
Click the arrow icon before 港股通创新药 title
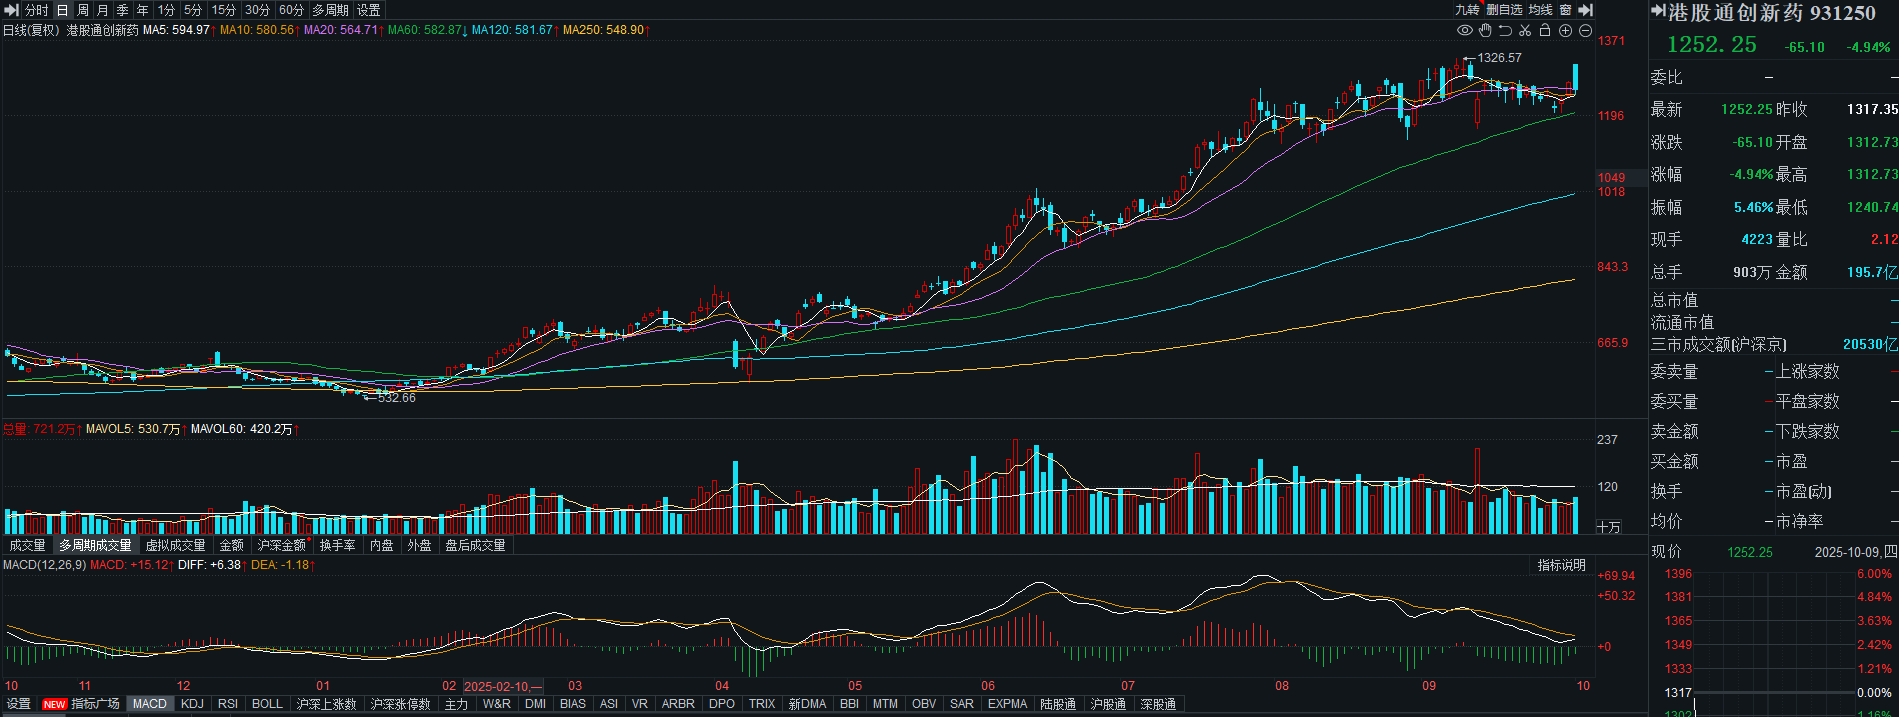[x=1657, y=12]
